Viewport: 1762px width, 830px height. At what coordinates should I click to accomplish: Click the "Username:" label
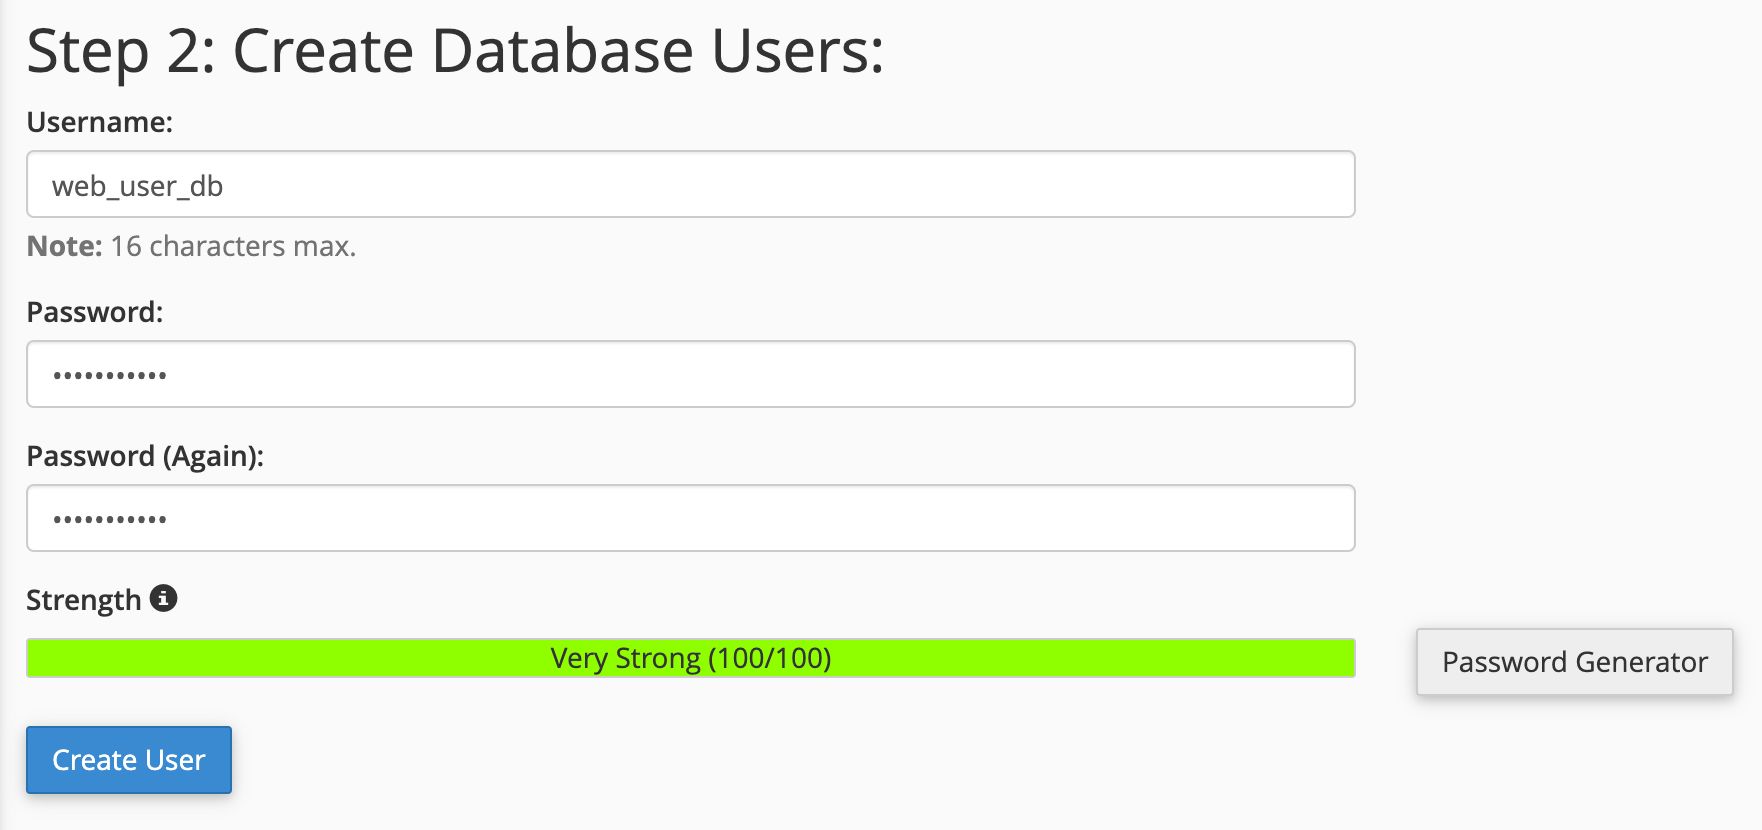click(99, 122)
